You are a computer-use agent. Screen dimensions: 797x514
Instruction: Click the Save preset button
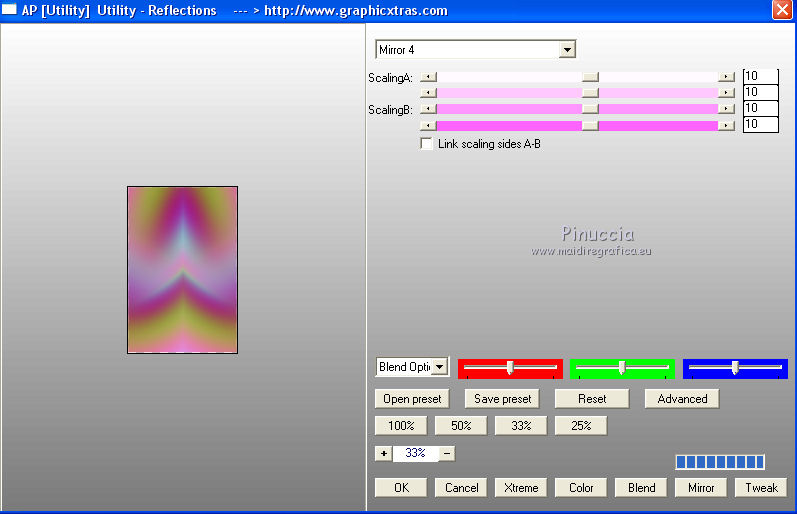point(502,399)
